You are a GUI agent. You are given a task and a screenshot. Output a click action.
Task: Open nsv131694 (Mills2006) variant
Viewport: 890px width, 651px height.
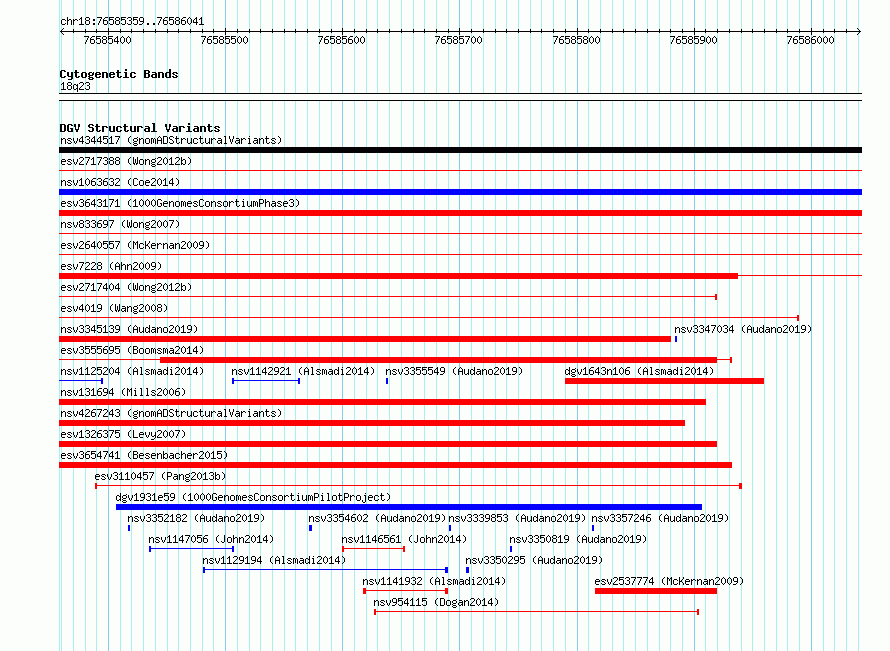123,392
